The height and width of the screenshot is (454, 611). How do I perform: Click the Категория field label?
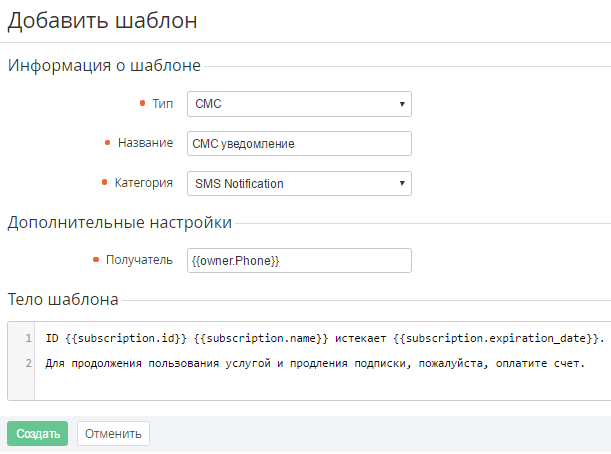point(144,183)
